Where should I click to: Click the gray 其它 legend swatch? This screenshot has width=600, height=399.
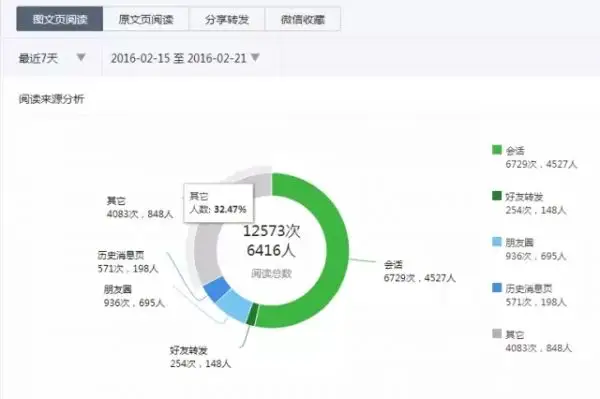(497, 333)
